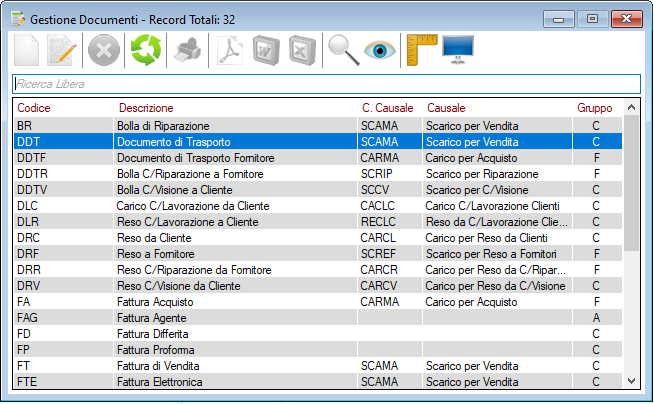This screenshot has height=404, width=654.
Task: Click the grey delete X icon
Action: click(104, 50)
